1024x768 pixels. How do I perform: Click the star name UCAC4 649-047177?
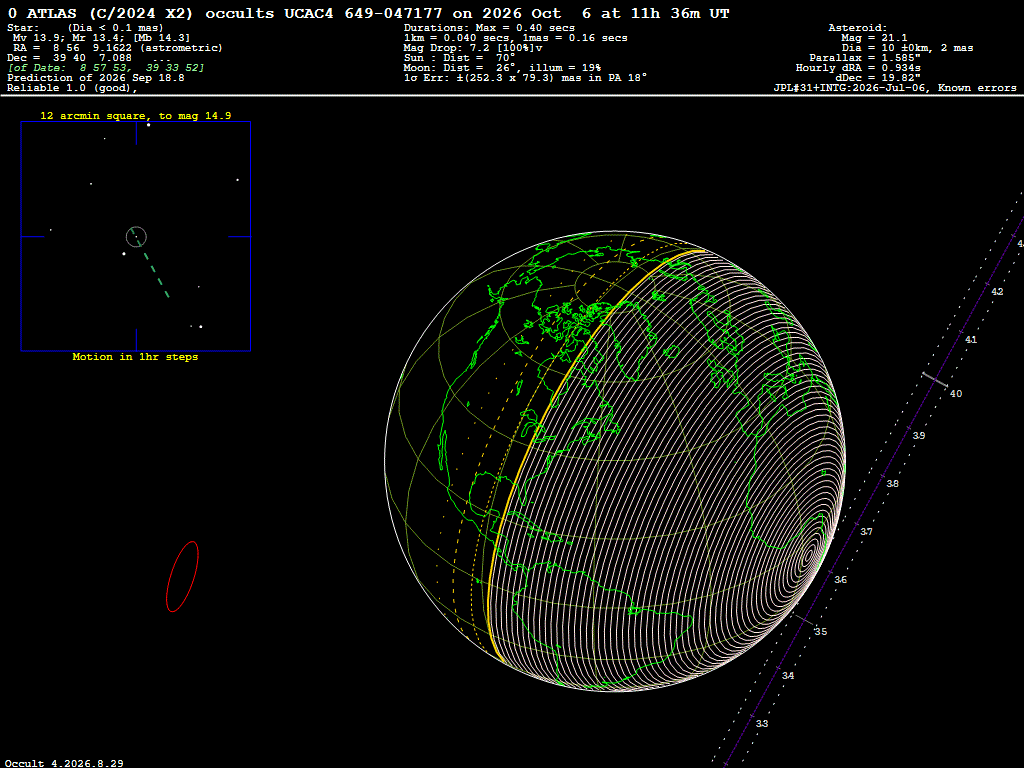pos(362,13)
